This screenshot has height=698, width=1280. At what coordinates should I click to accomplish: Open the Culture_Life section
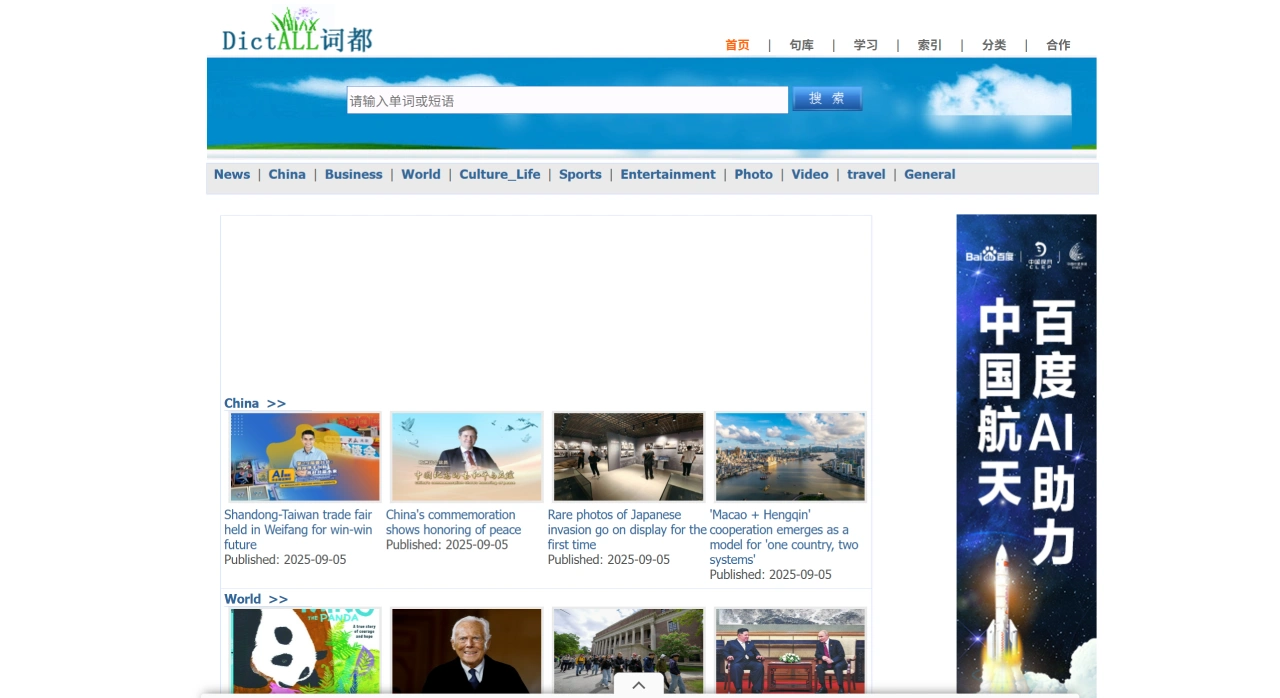[499, 174]
